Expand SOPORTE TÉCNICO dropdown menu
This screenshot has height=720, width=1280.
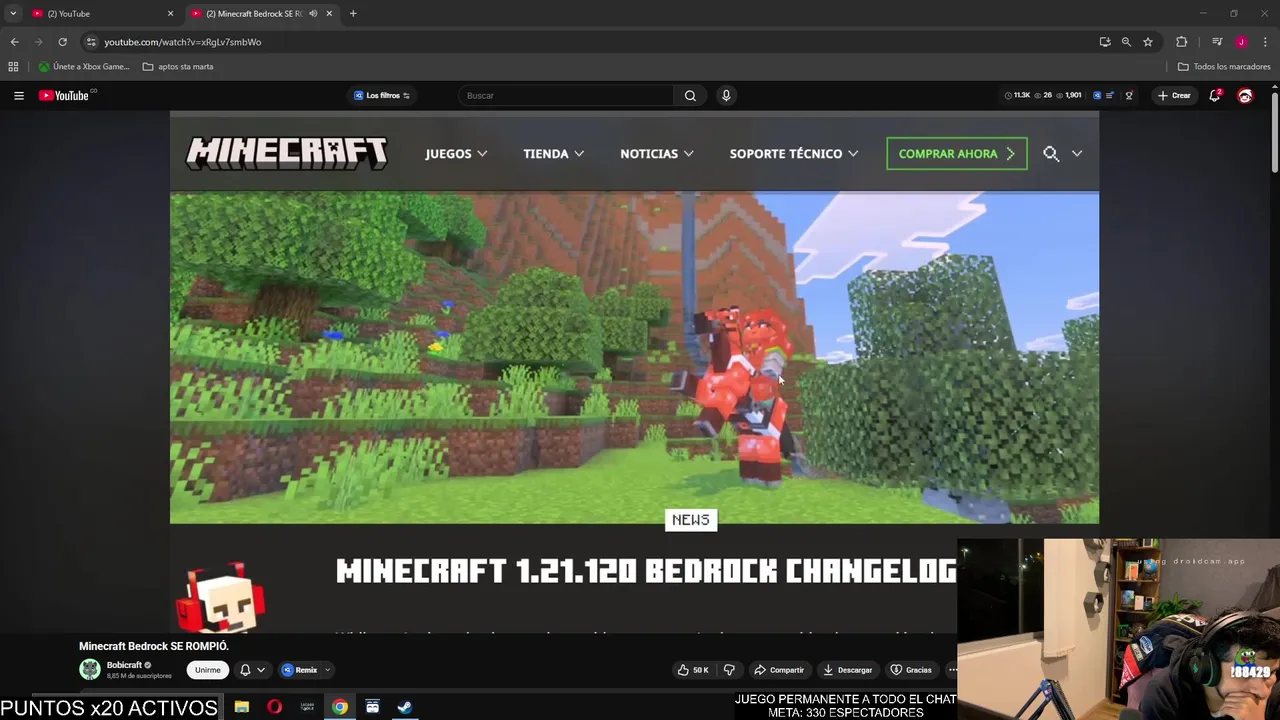tap(794, 153)
